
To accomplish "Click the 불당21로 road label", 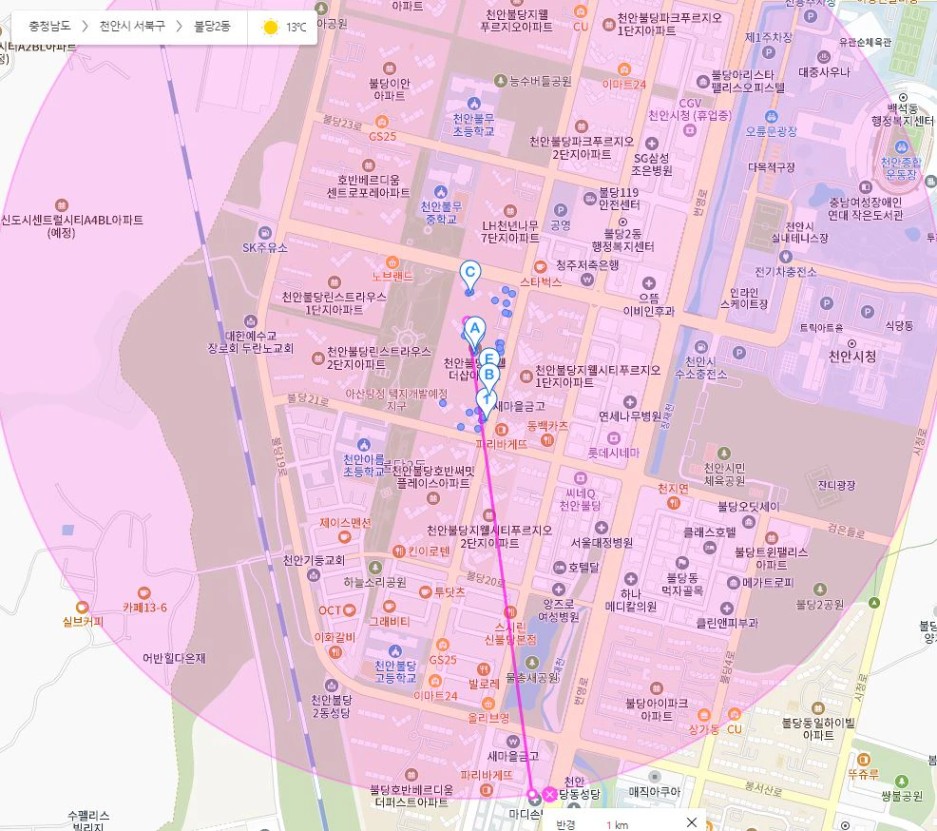I will tap(308, 399).
